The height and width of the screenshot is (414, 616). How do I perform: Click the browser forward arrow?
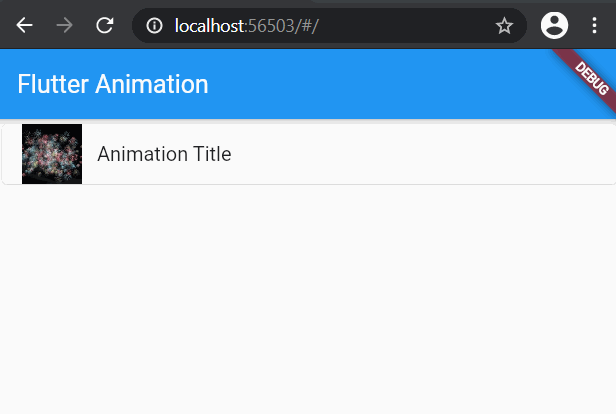[64, 26]
